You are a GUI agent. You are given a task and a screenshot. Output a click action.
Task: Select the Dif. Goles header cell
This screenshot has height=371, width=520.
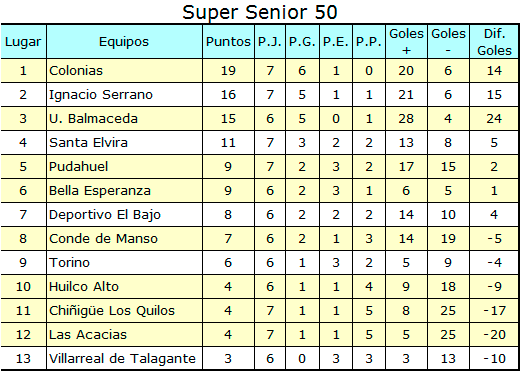click(x=494, y=42)
